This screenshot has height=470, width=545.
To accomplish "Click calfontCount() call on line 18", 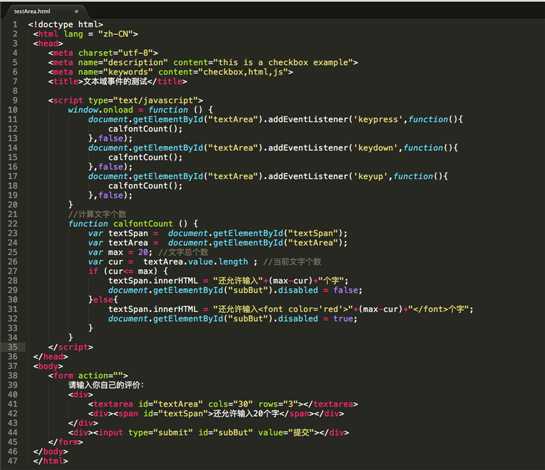I will (145, 186).
